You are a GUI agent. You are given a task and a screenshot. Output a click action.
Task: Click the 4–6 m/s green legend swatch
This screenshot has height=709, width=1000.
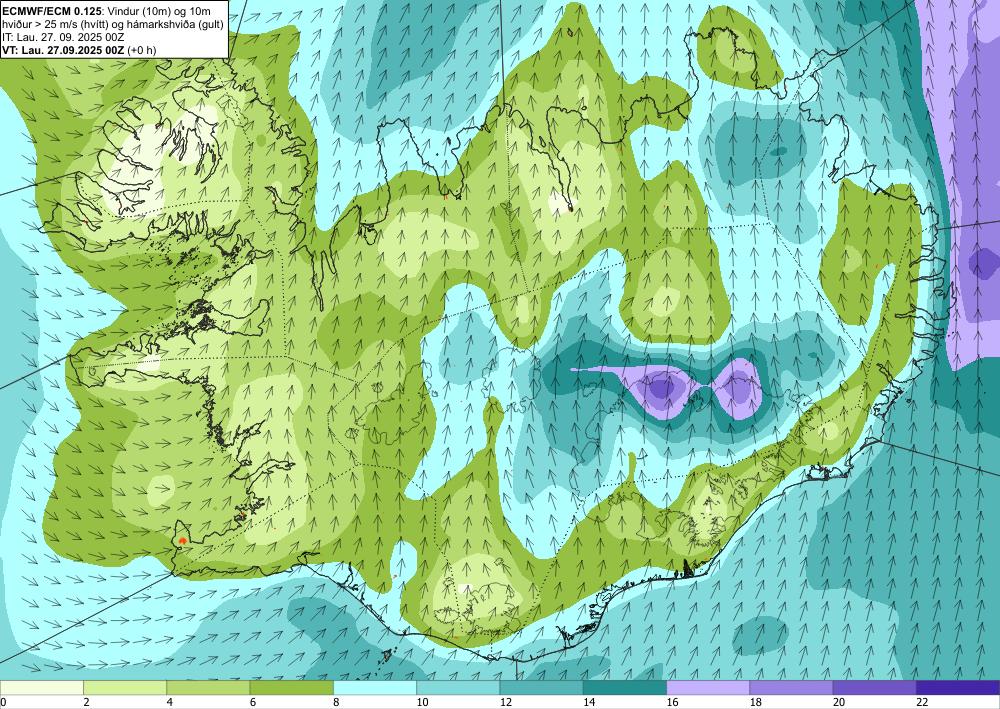point(208,688)
